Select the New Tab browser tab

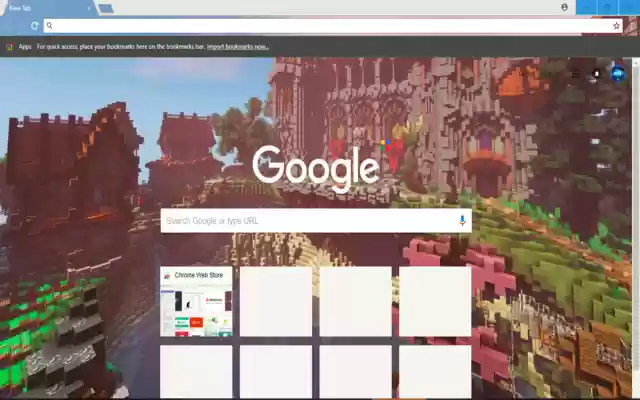coord(48,8)
